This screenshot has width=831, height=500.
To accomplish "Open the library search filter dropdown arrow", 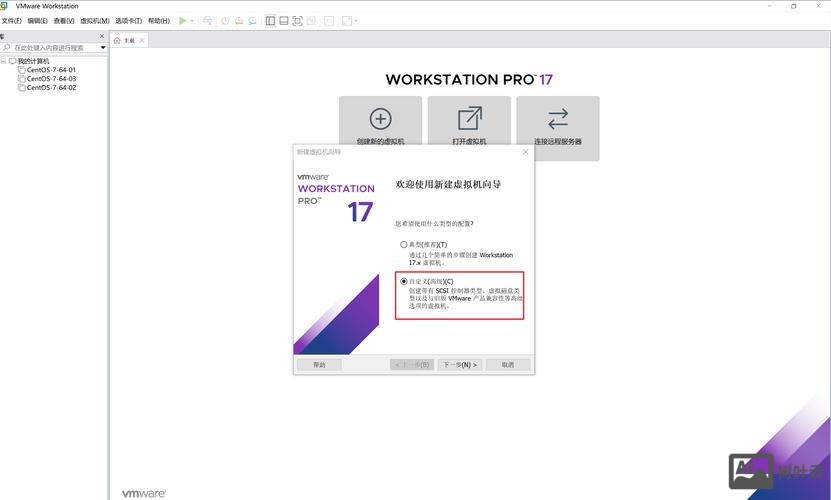I will click(x=103, y=48).
